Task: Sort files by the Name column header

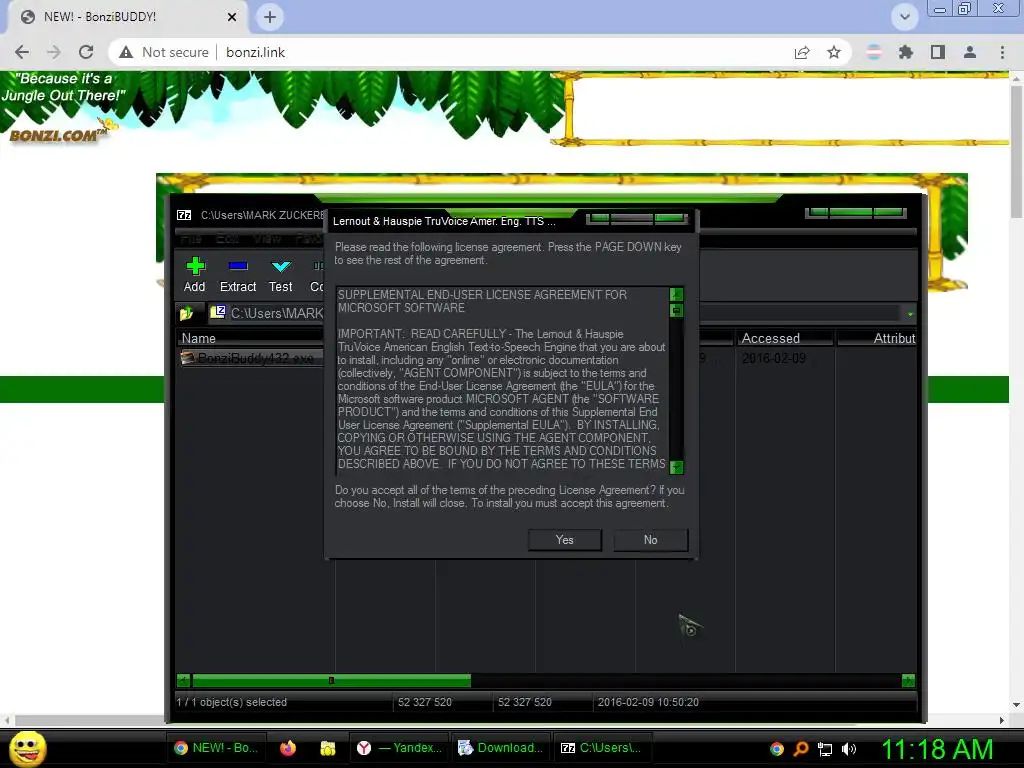Action: pyautogui.click(x=251, y=338)
